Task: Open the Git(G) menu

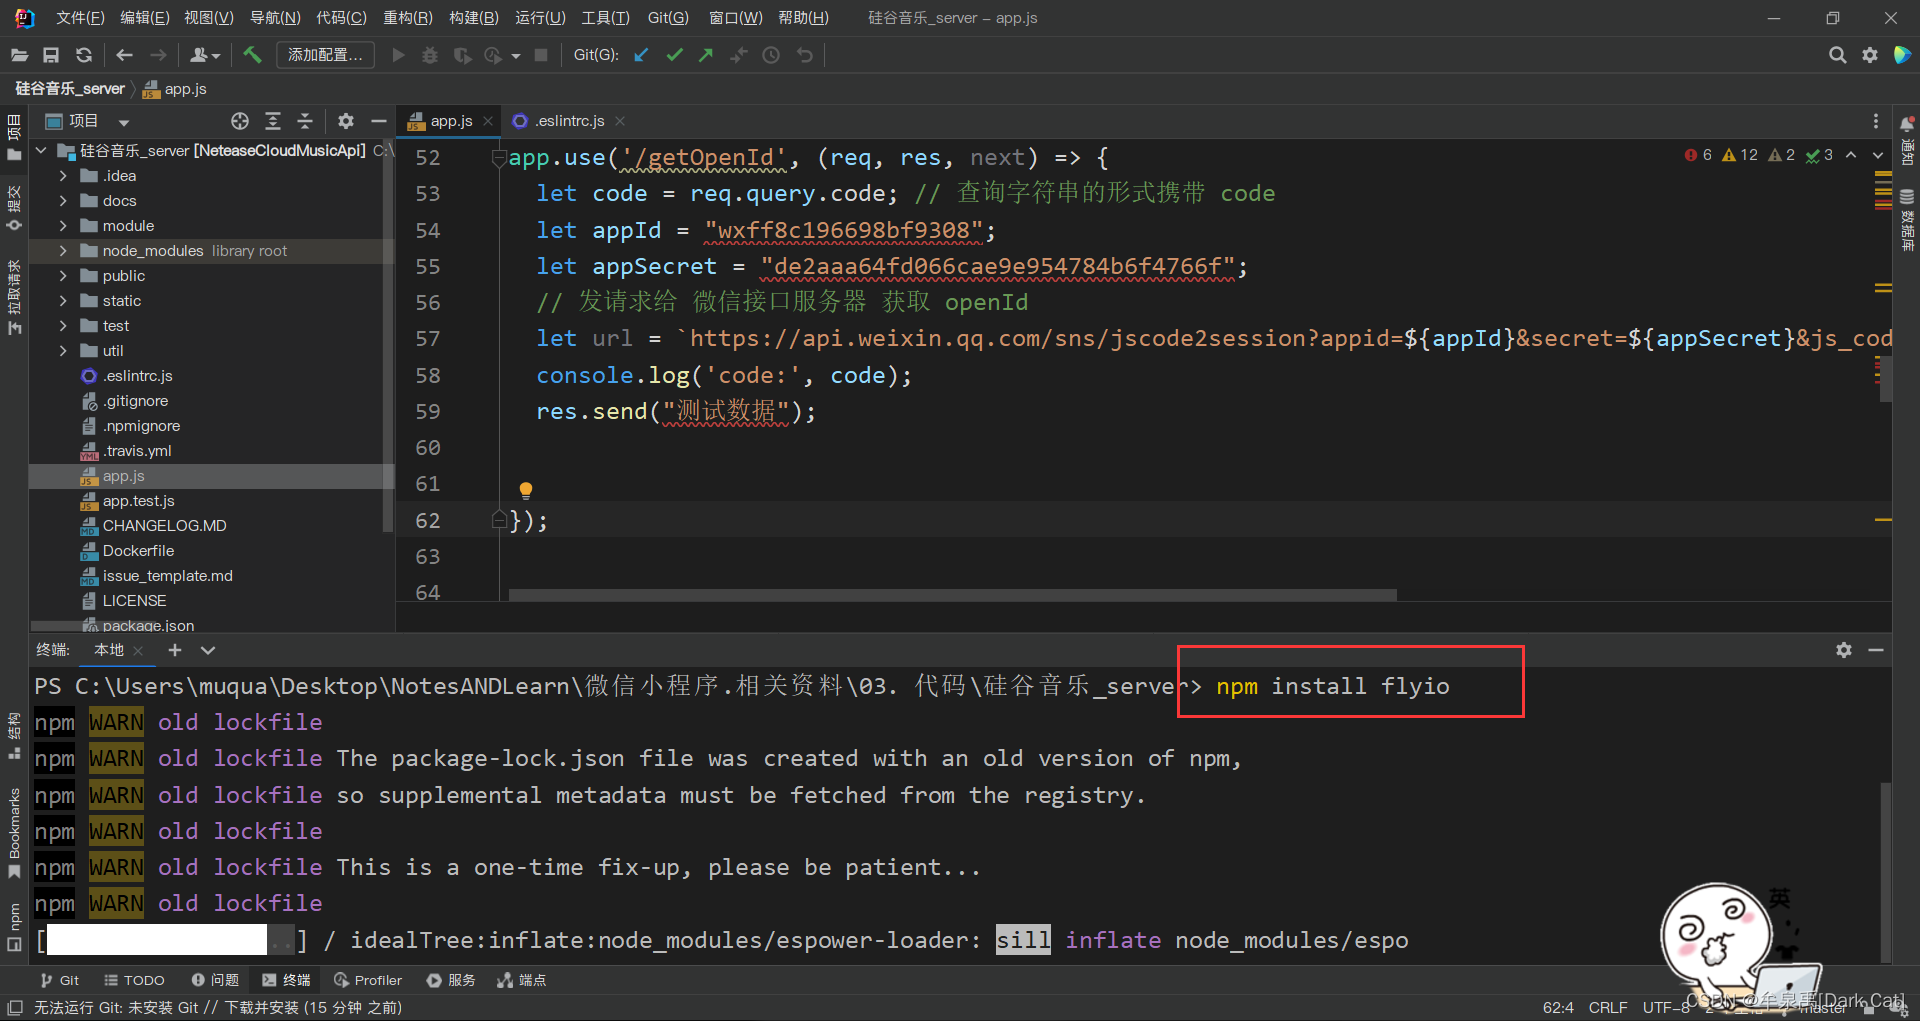Action: pyautogui.click(x=668, y=18)
